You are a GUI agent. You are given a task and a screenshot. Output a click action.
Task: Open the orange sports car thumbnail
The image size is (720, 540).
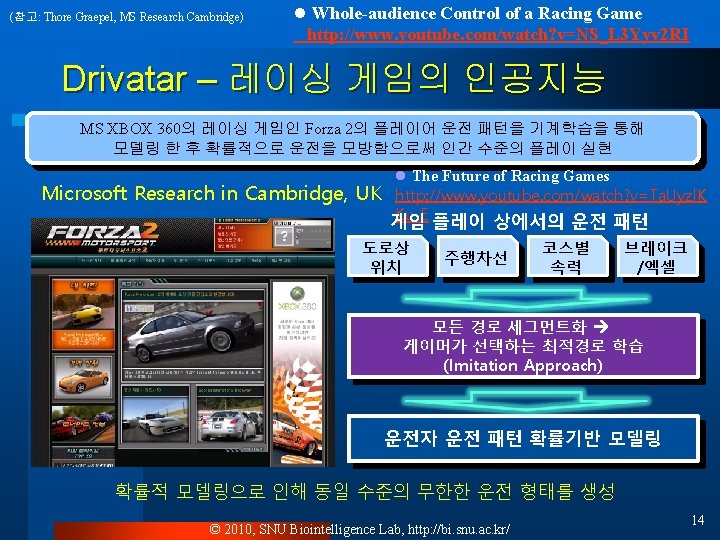tap(83, 377)
